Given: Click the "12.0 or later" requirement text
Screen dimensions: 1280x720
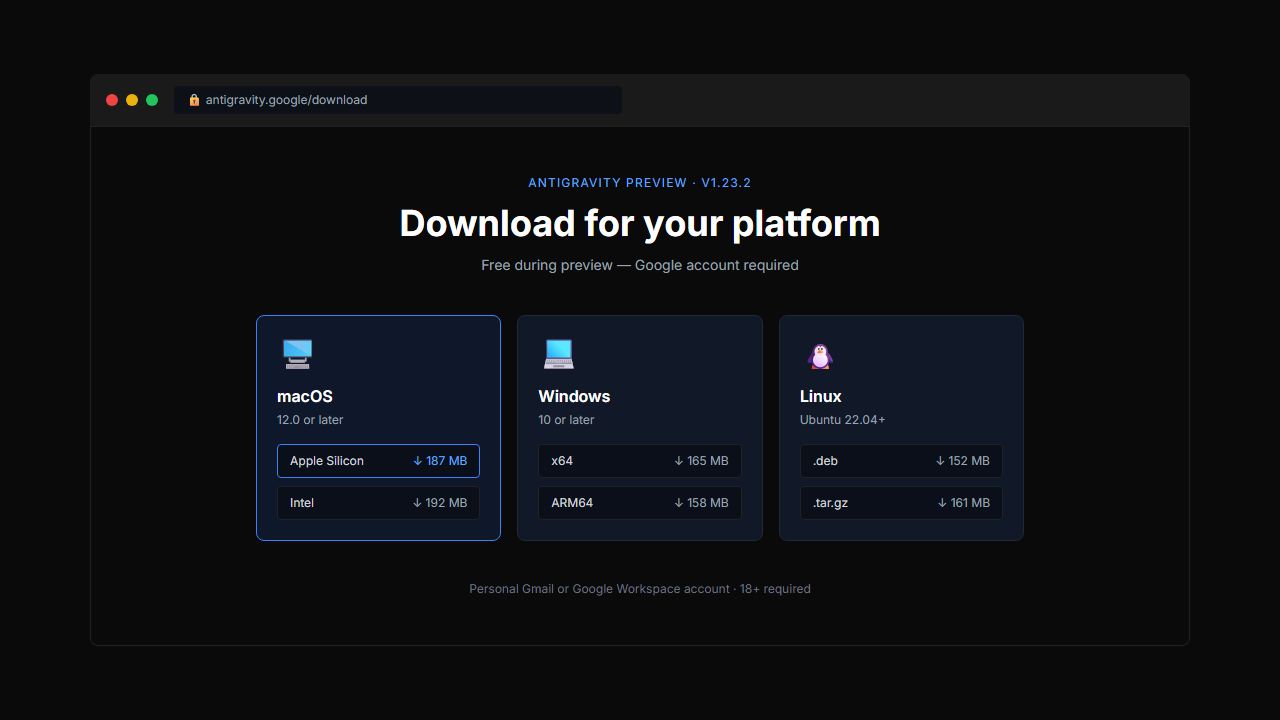Looking at the screenshot, I should click(x=310, y=420).
